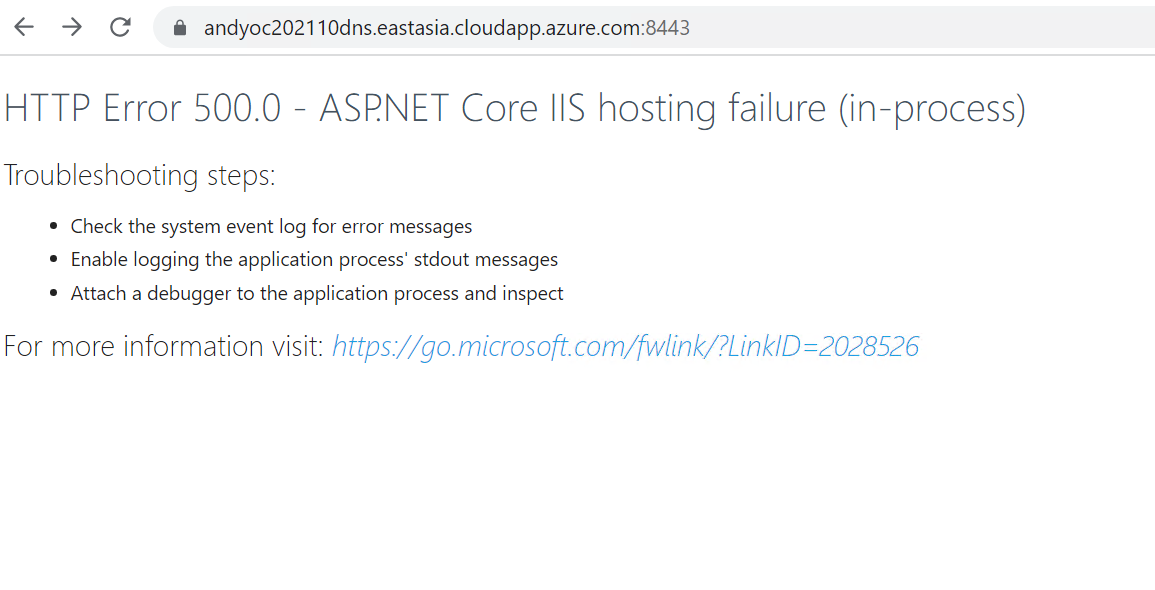Click bullet beside 'Enable logging' step
Viewport: 1155px width, 590px height.
[x=53, y=260]
